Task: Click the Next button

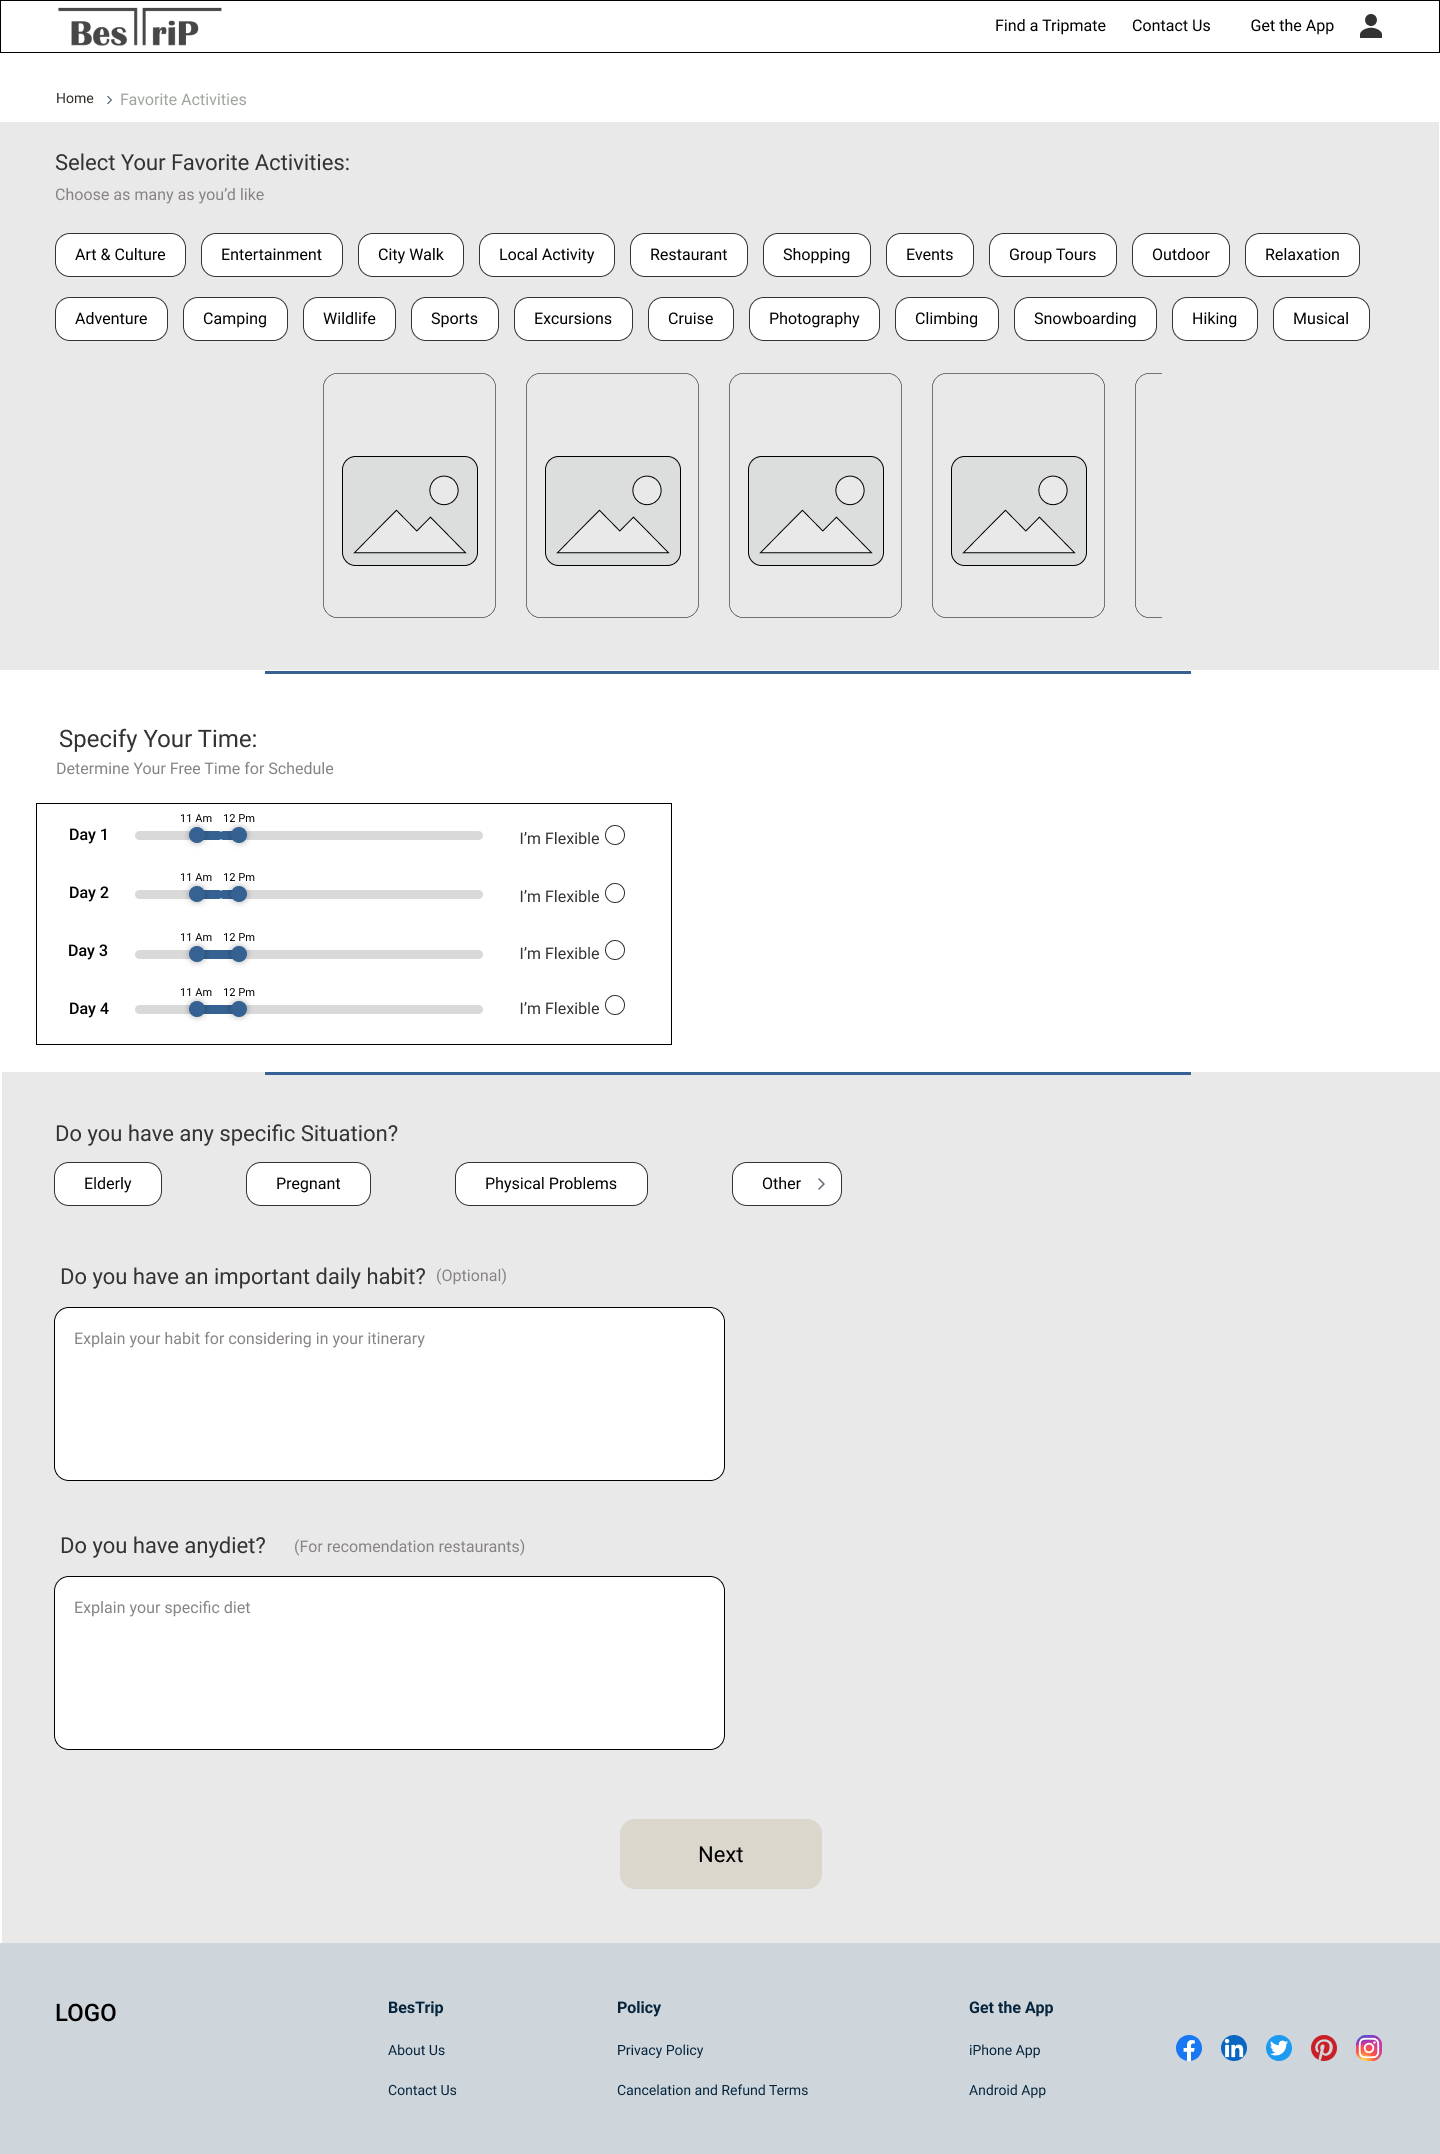Action: [x=721, y=1854]
